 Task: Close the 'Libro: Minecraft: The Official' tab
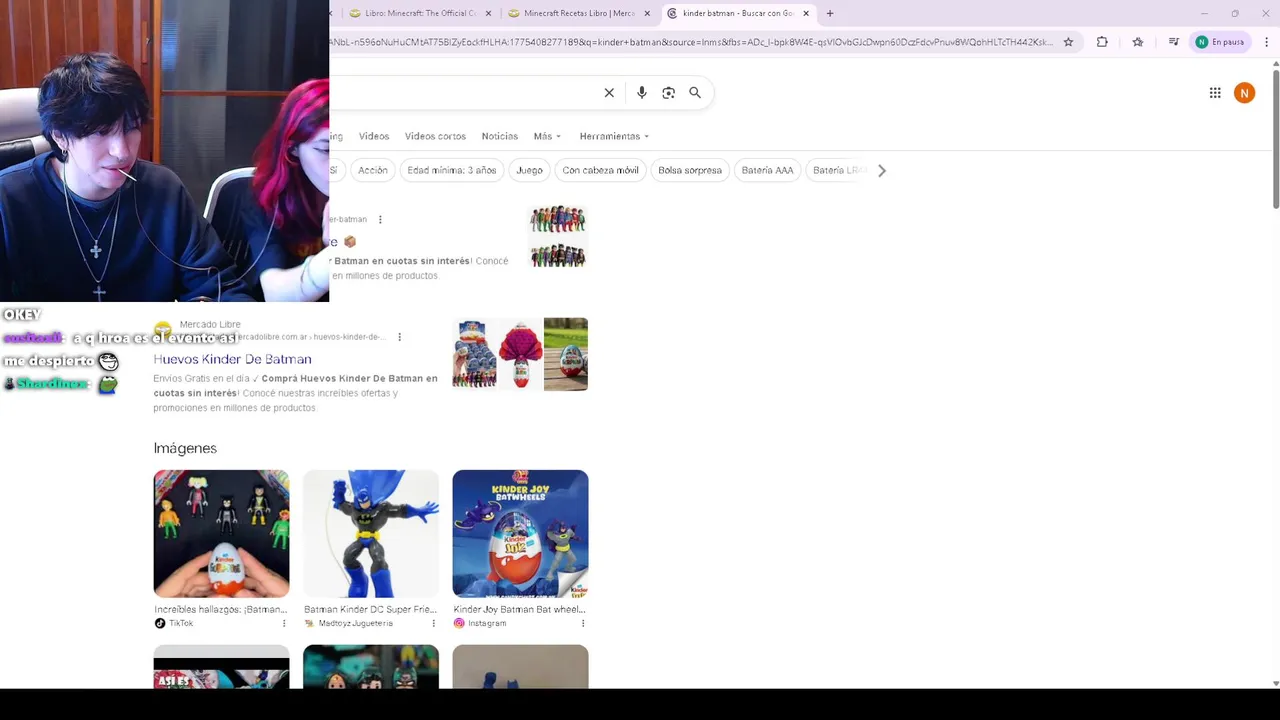pos(489,13)
